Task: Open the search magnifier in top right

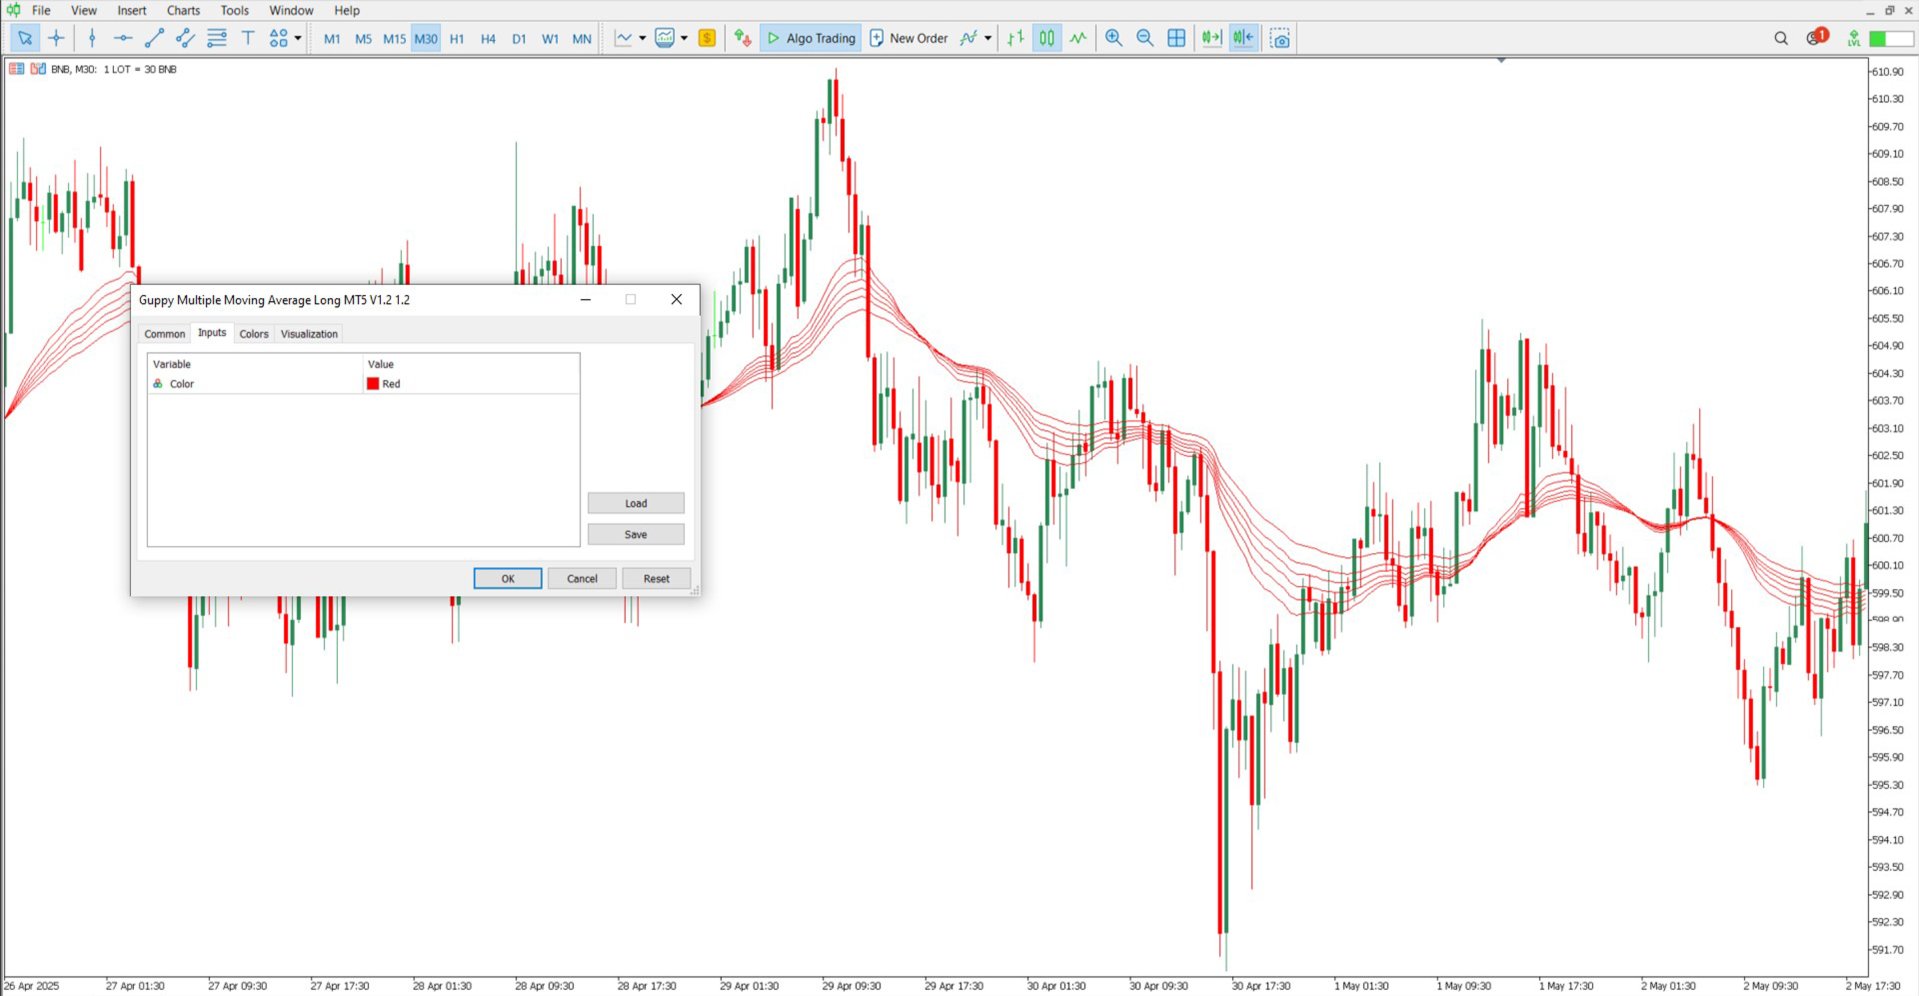Action: [x=1781, y=38]
